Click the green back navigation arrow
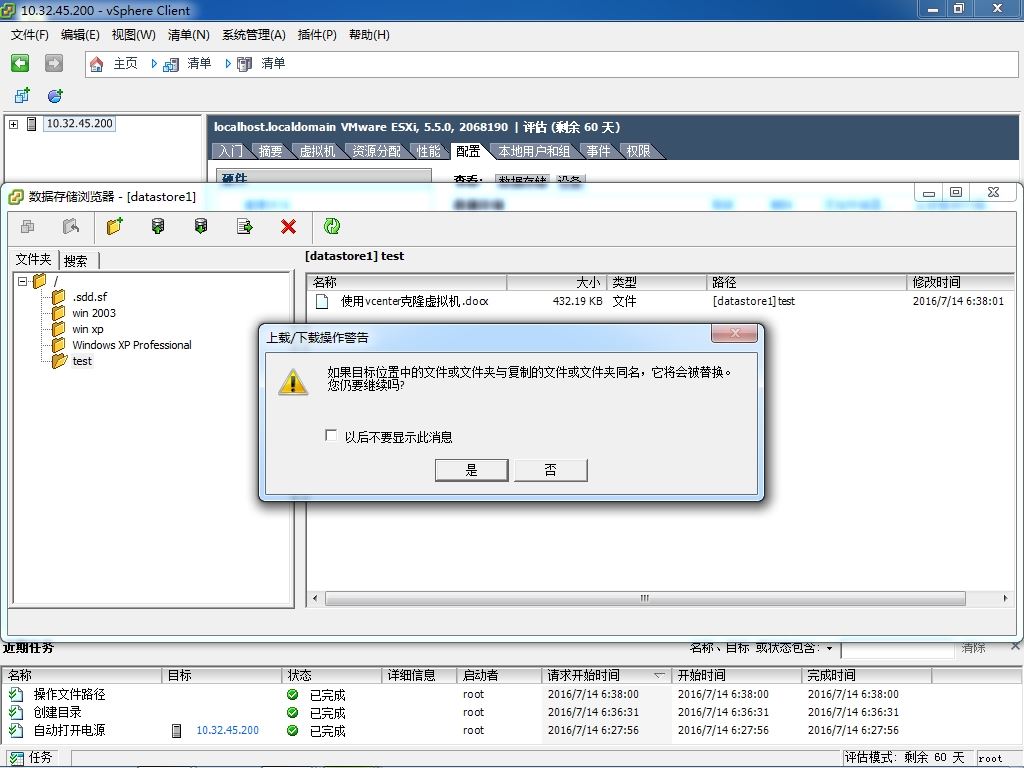This screenshot has width=1024, height=768. (x=20, y=63)
